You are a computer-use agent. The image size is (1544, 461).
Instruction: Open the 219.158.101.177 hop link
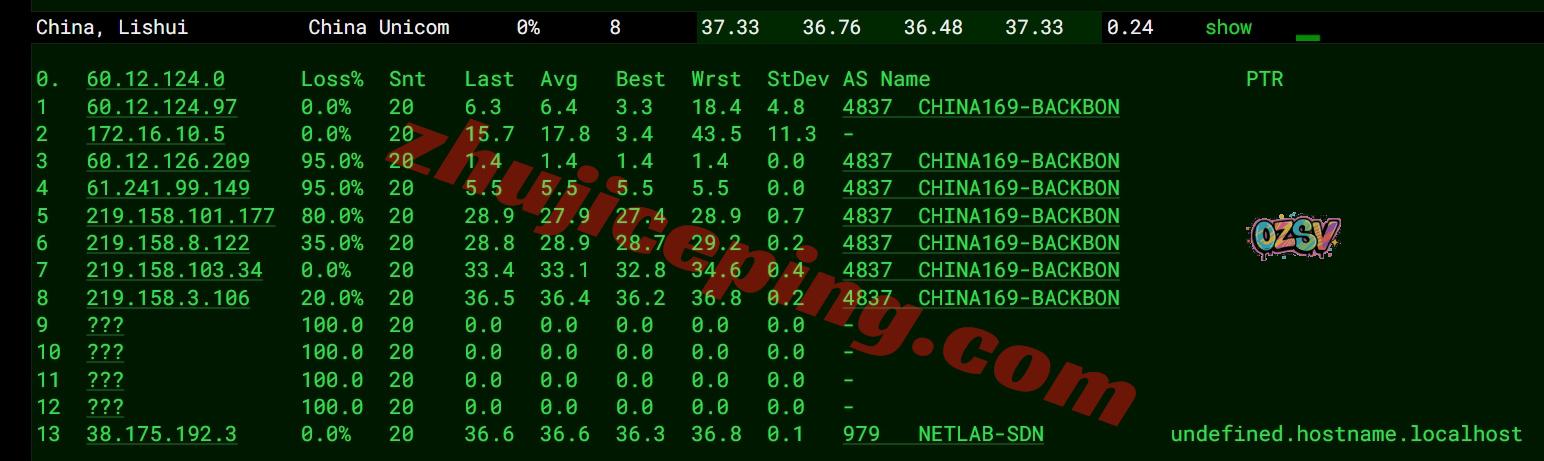click(x=180, y=216)
